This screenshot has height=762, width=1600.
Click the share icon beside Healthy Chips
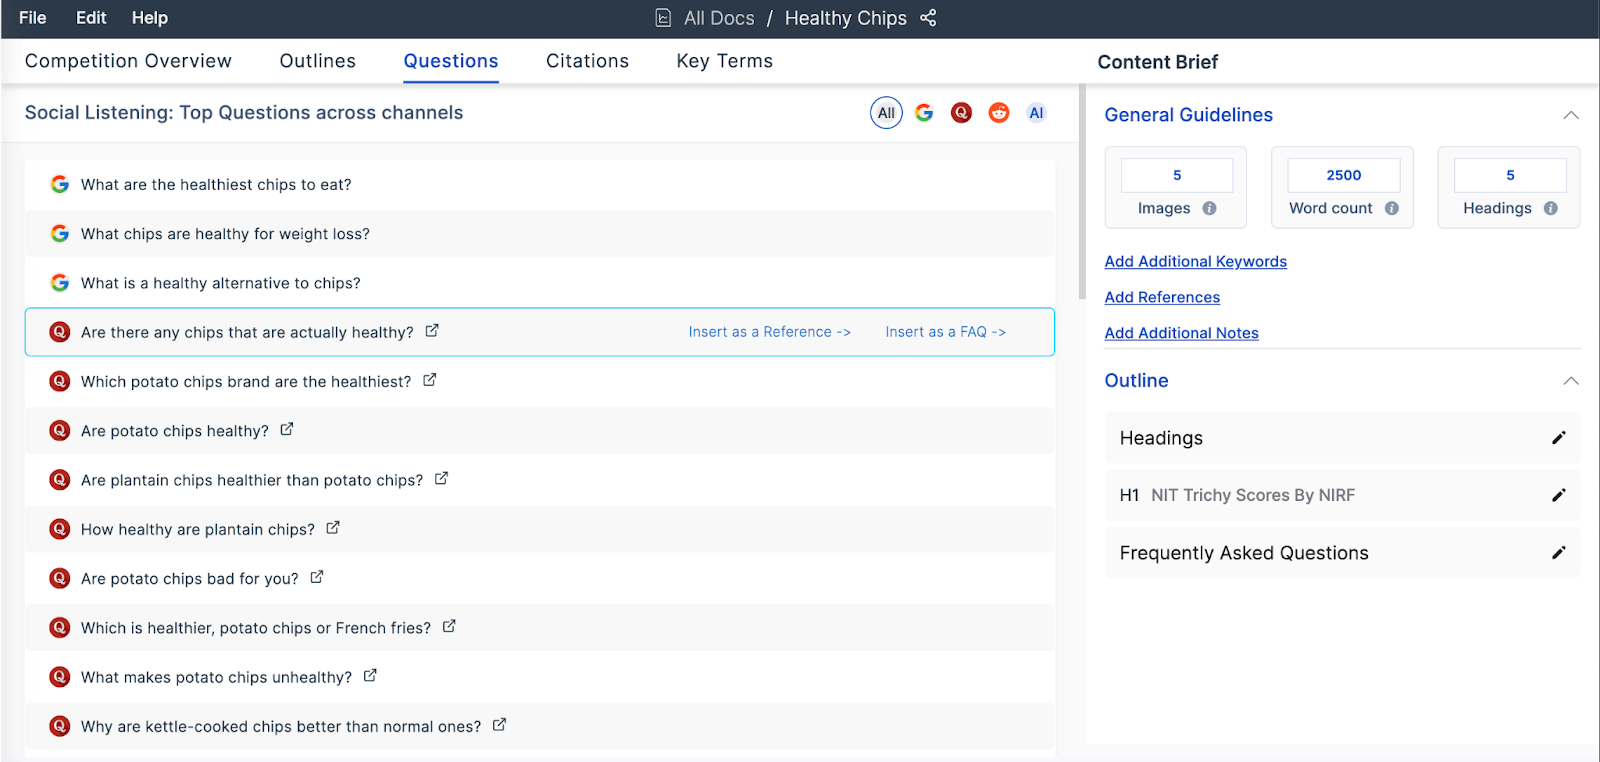[x=928, y=18]
